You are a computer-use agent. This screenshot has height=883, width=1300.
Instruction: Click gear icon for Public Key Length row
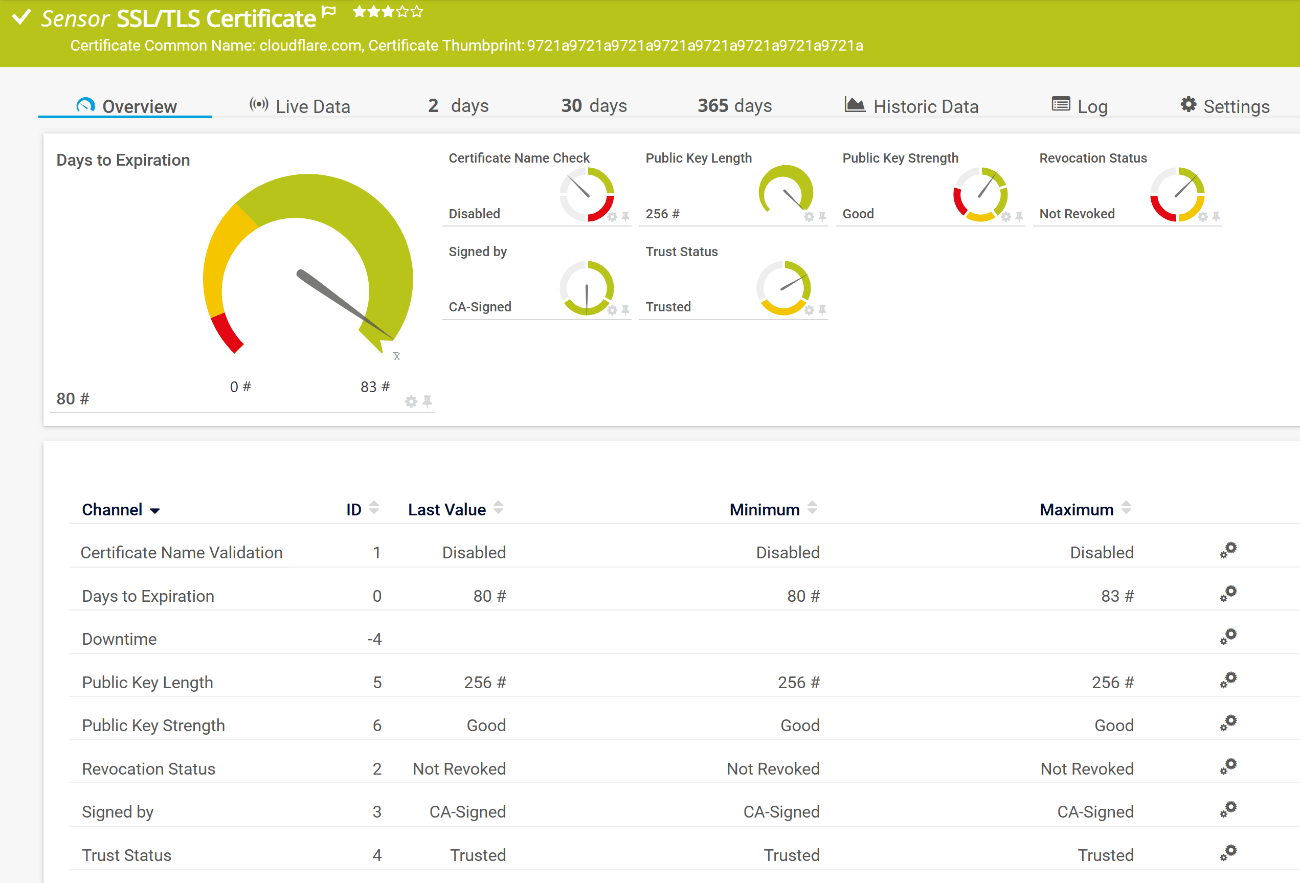(x=1229, y=679)
